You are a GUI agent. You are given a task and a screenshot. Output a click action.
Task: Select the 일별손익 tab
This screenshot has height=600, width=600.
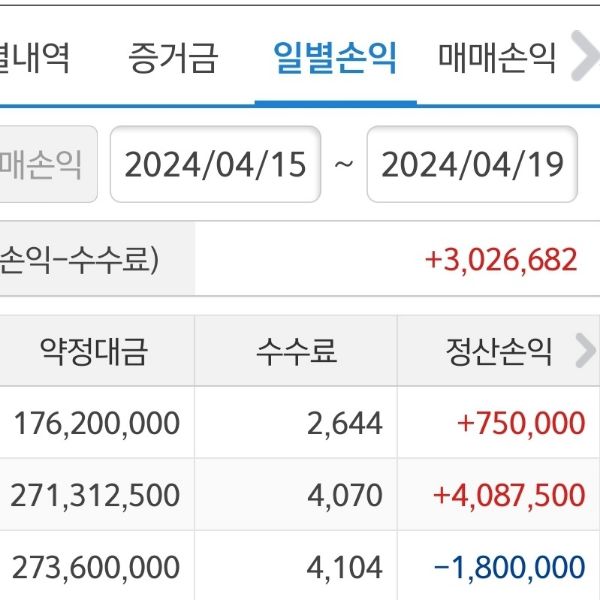tap(335, 58)
